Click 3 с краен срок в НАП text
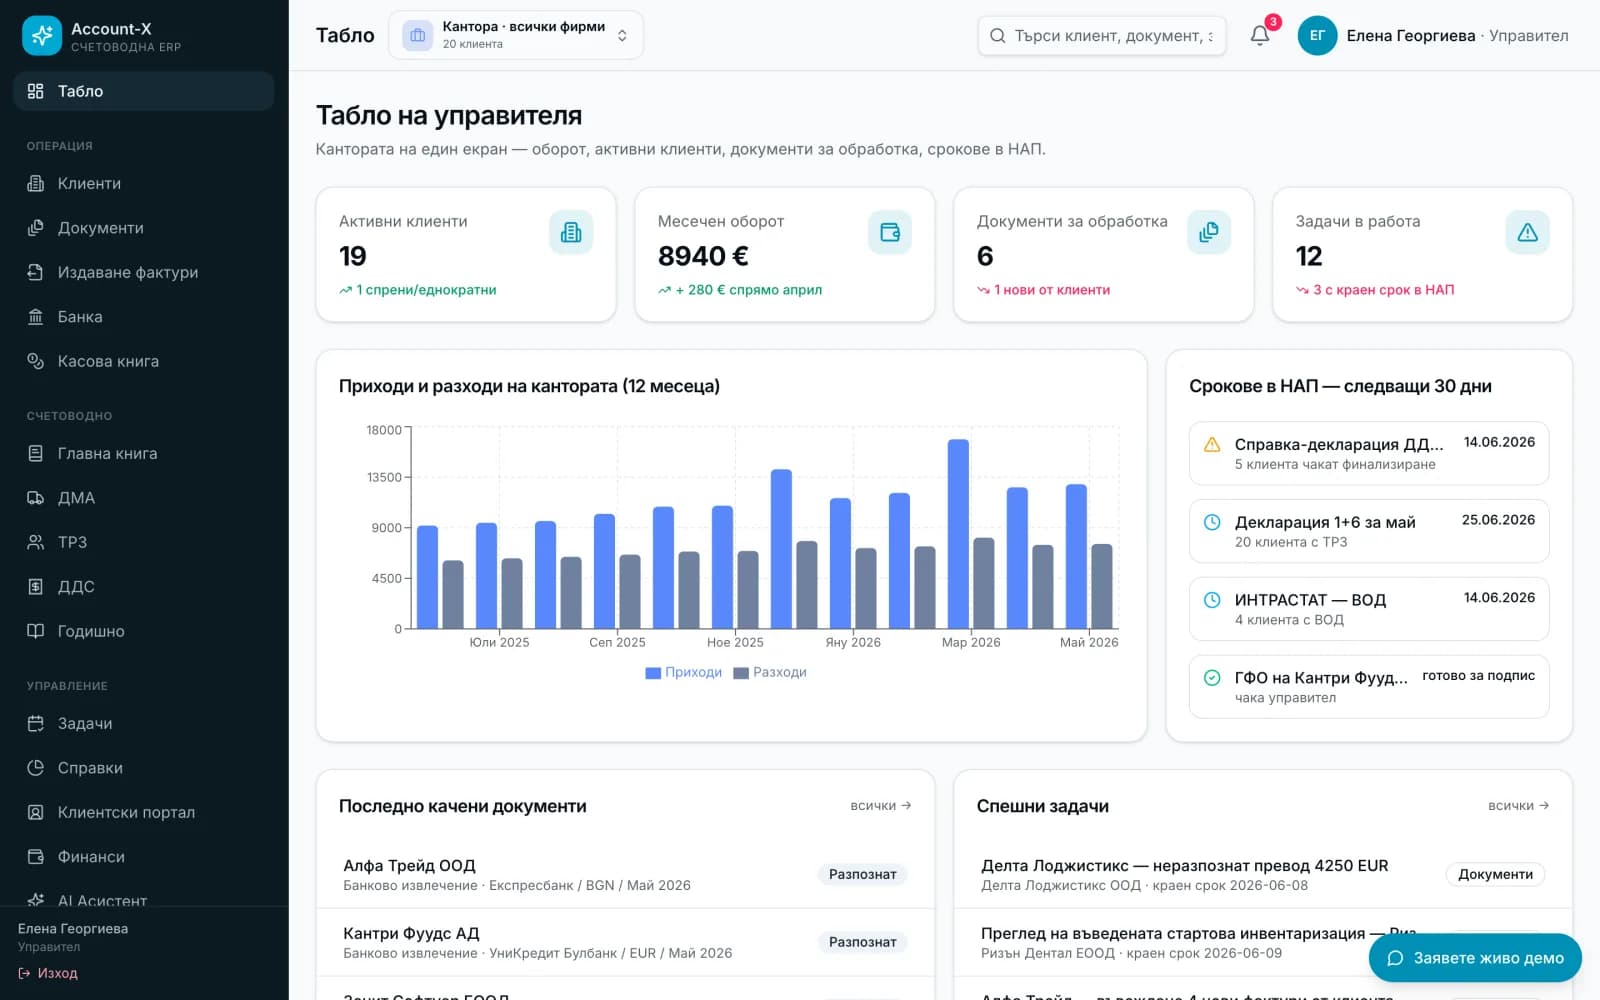The width and height of the screenshot is (1600, 1000). tap(1384, 290)
